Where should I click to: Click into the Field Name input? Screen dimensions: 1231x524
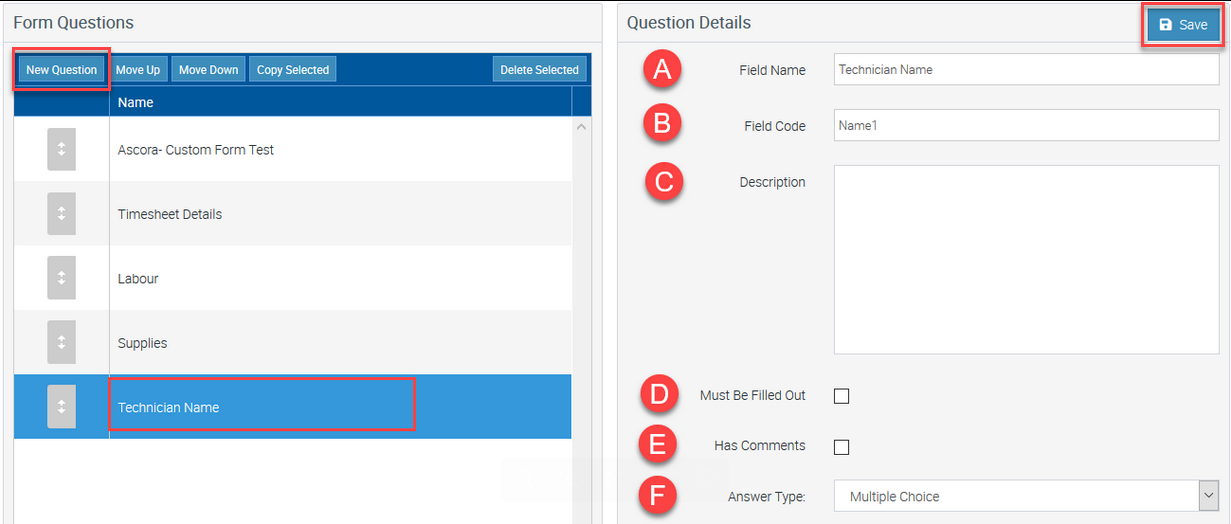tap(1026, 70)
